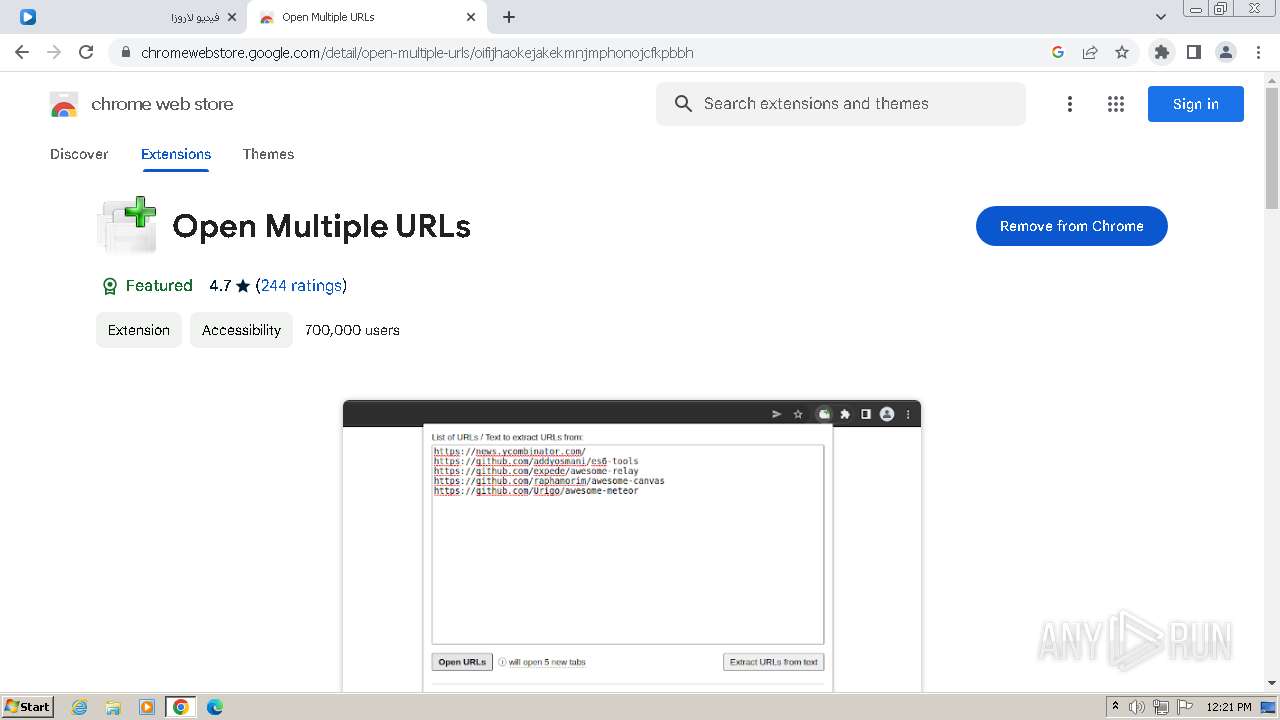The image size is (1280, 720).
Task: Select the Open Multiple URLs browser tab
Action: click(367, 17)
